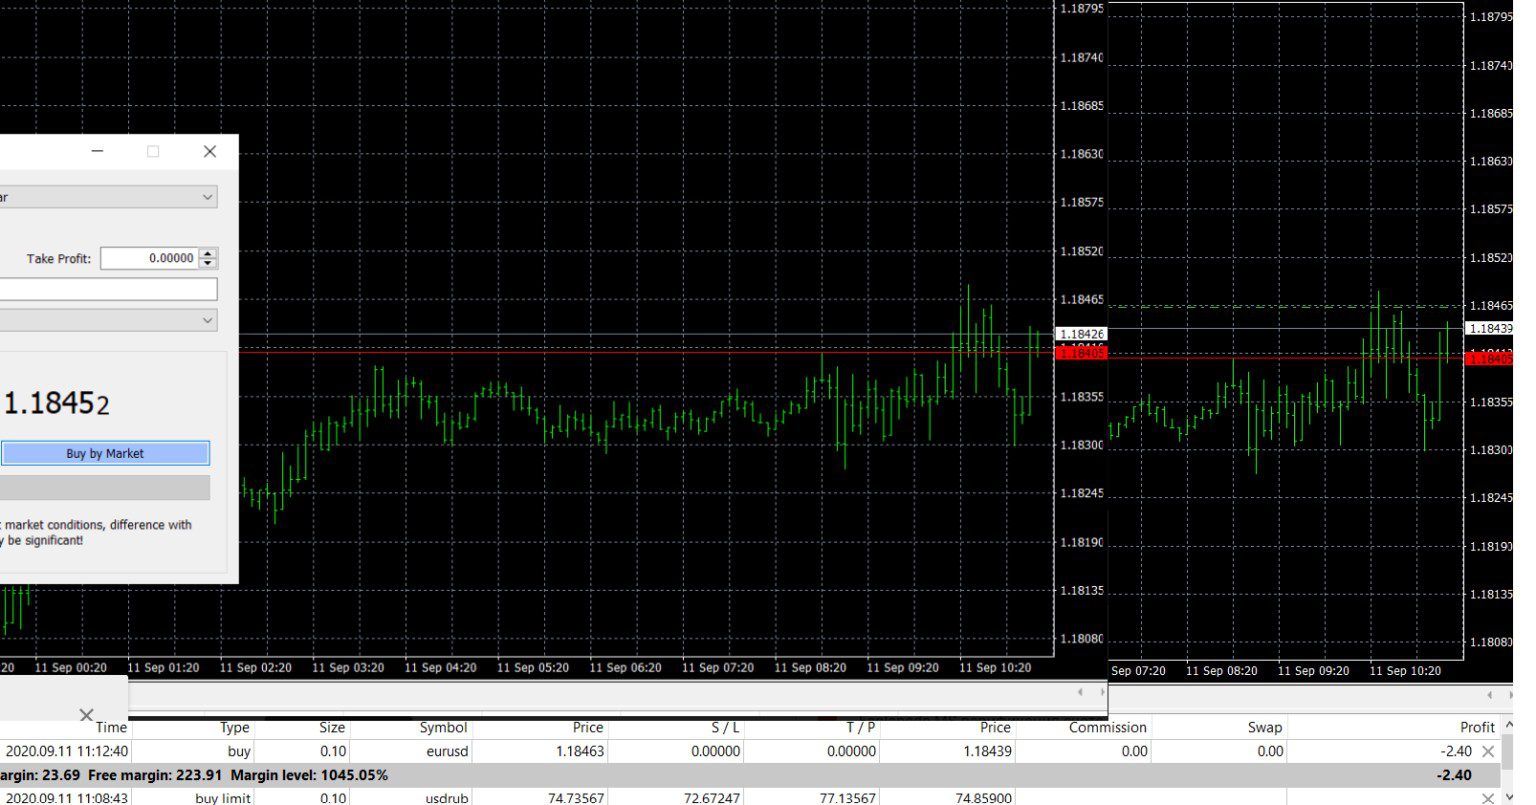Screen dimensions: 1536x805
Task: Click the gray button under Buy by Market
Action: pyautogui.click(x=105, y=487)
